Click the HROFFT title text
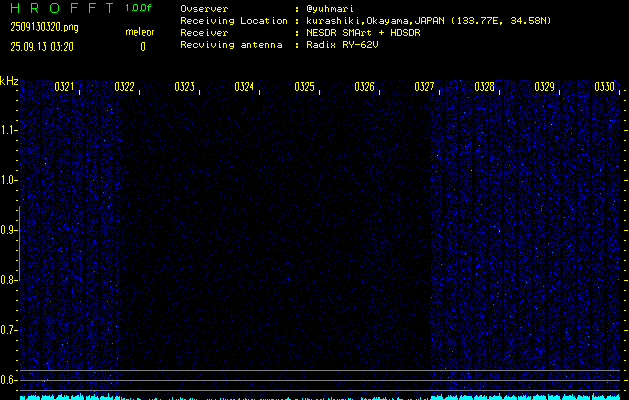 [x=62, y=8]
